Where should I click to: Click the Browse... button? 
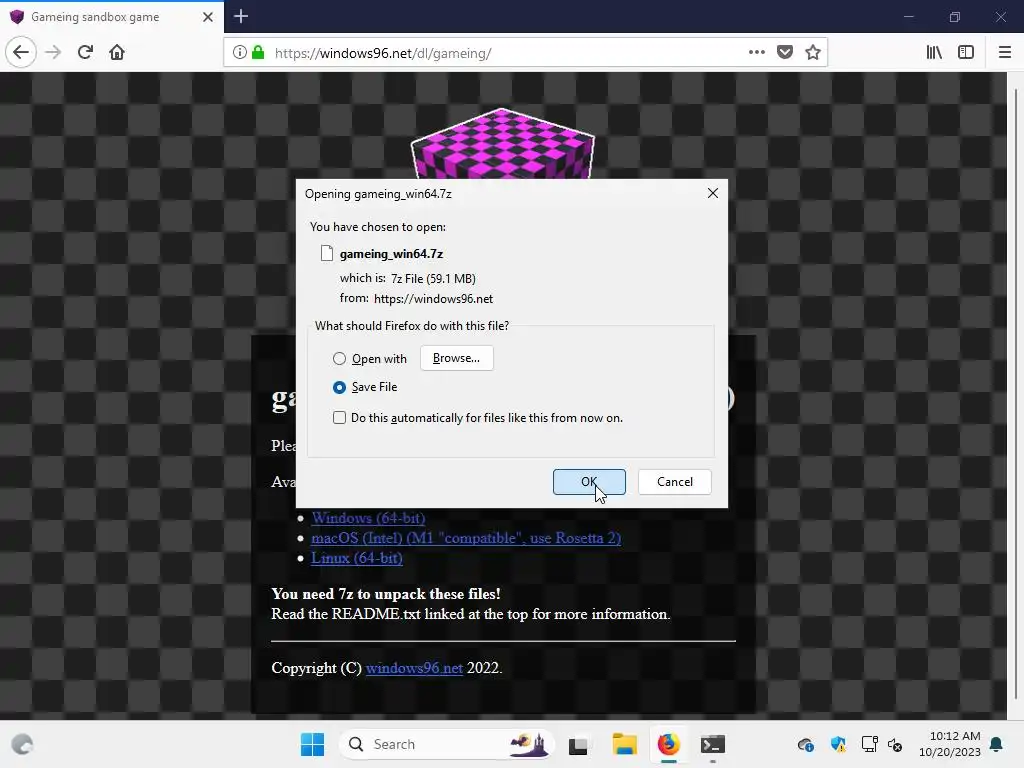pos(456,358)
